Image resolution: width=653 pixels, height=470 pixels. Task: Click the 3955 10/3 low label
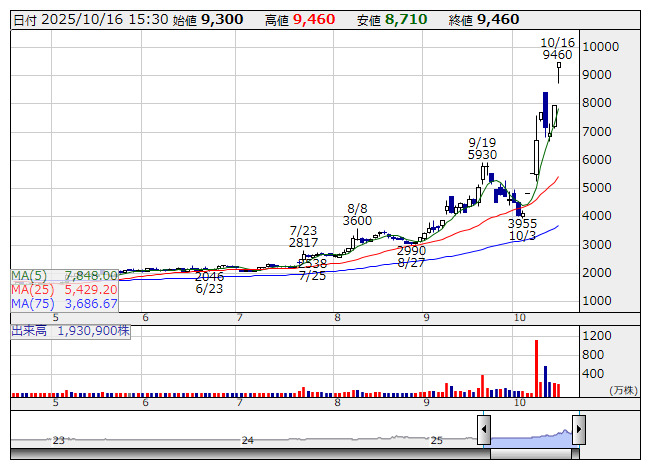click(x=522, y=229)
